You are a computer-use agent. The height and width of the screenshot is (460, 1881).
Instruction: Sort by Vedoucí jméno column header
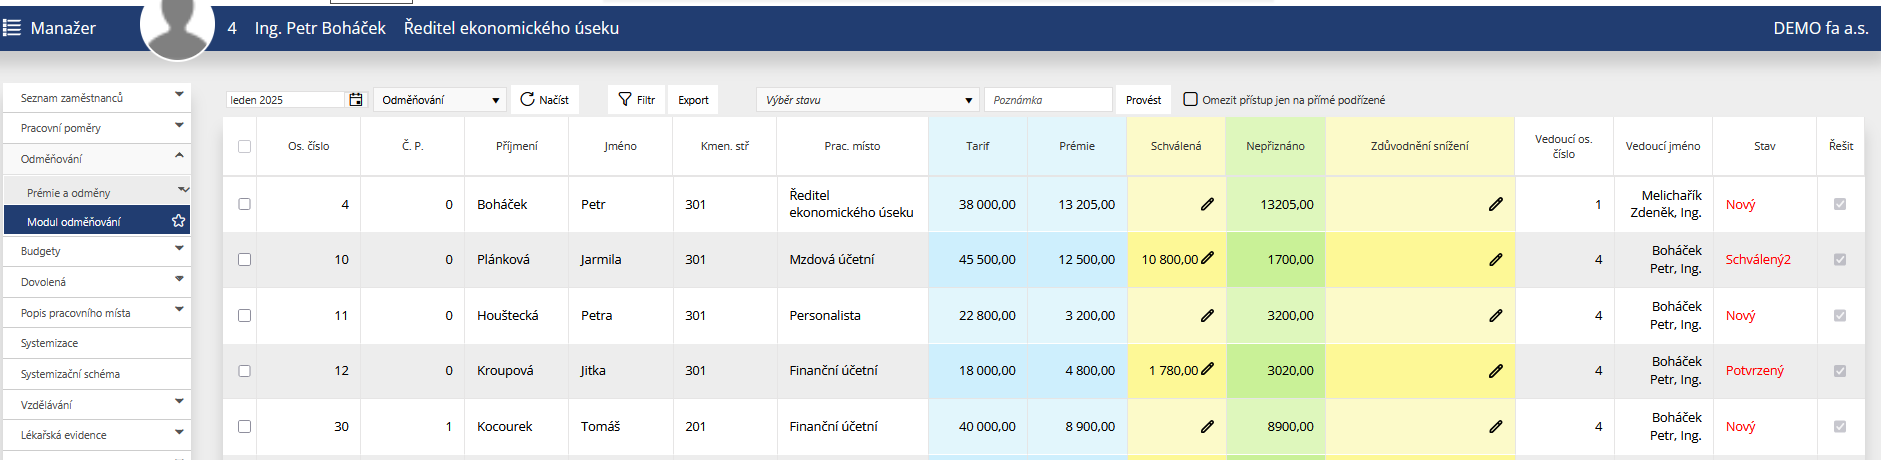click(1662, 146)
